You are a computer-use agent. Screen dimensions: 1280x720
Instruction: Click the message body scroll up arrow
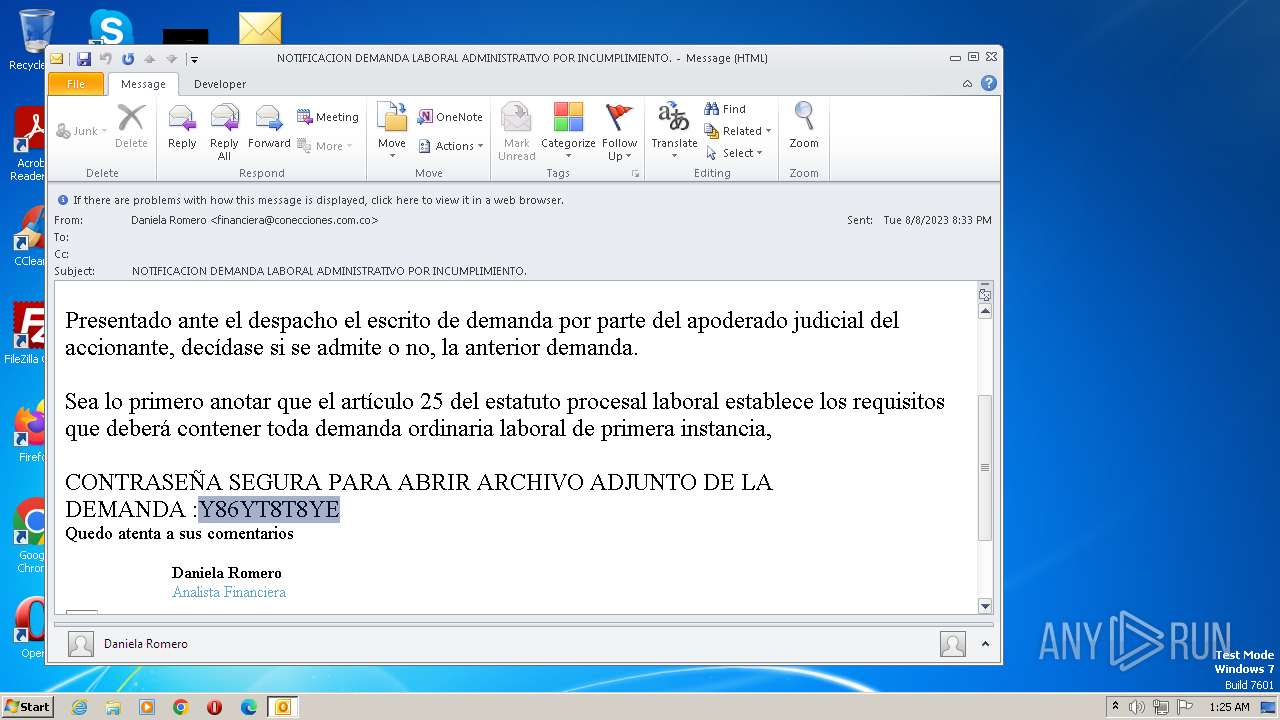coord(985,311)
